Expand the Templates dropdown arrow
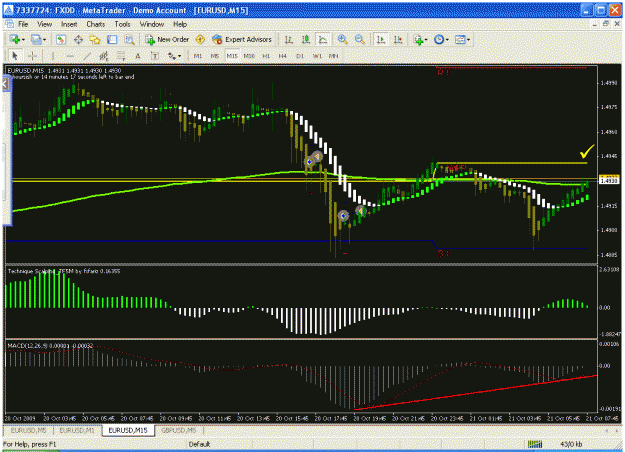Image resolution: width=625 pixels, height=452 pixels. pyautogui.click(x=468, y=39)
